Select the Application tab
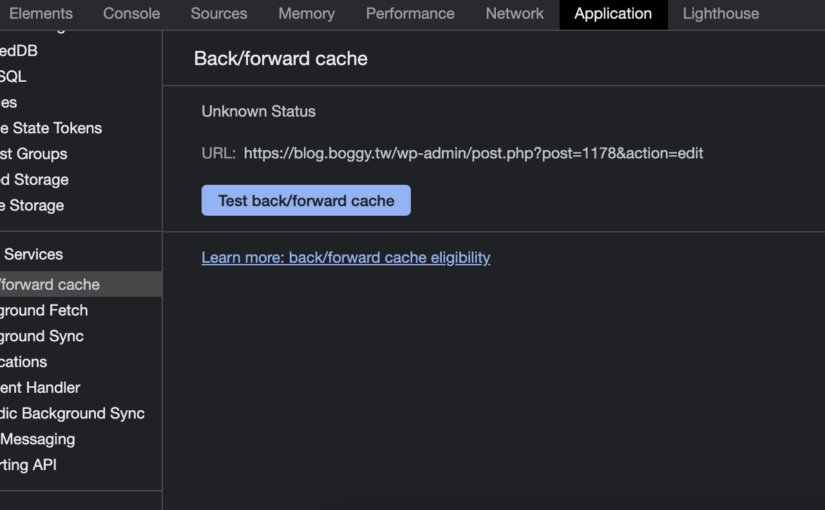Viewport: 825px width, 510px height. click(x=613, y=14)
